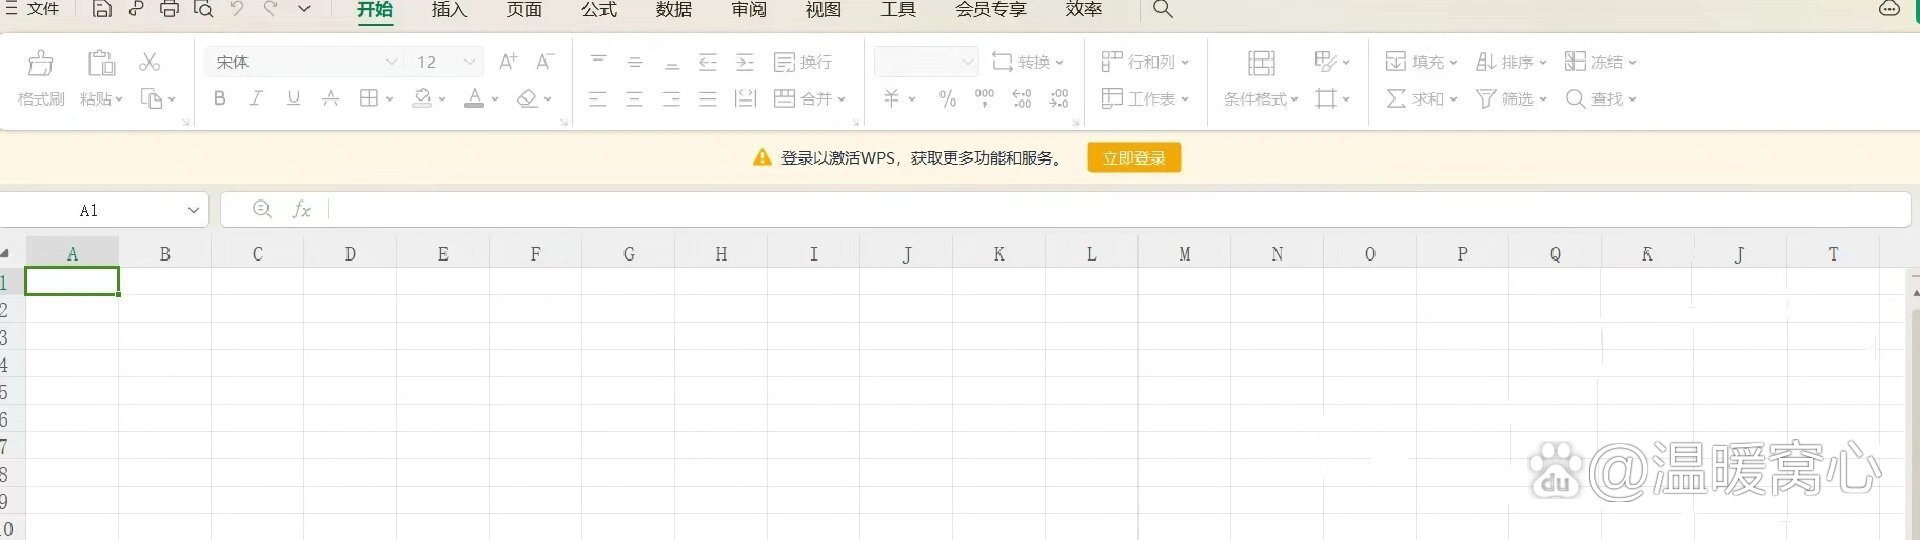Toggle align left horizontal alignment
This screenshot has width=1920, height=540.
tap(598, 99)
